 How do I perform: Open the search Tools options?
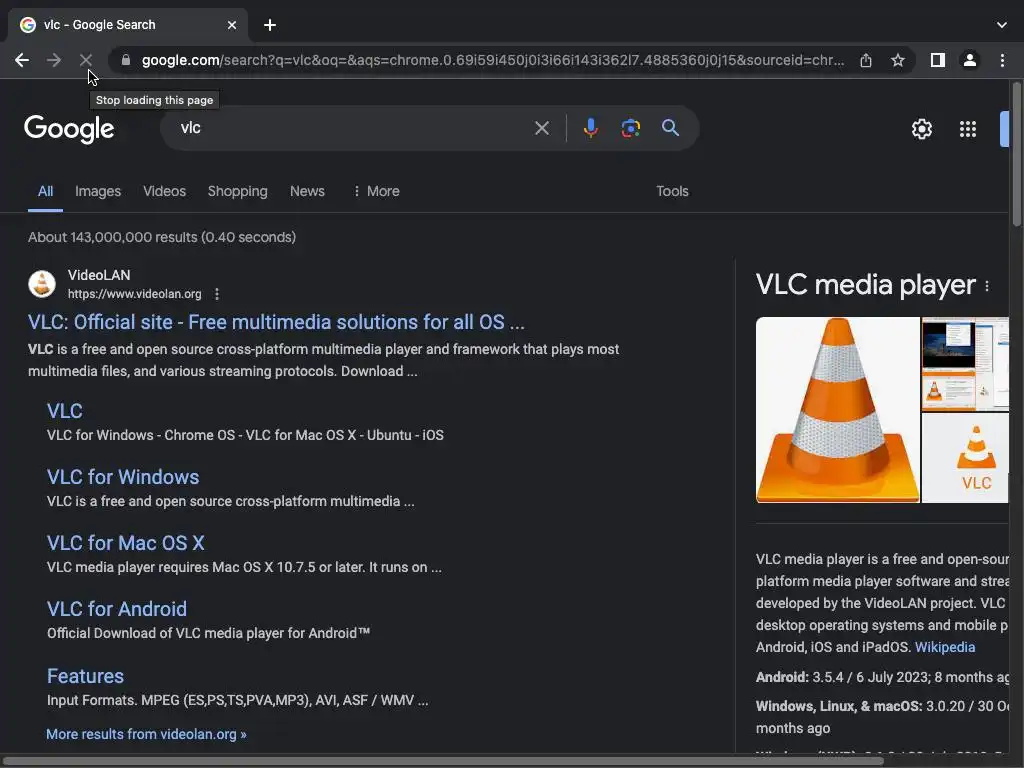(x=672, y=191)
